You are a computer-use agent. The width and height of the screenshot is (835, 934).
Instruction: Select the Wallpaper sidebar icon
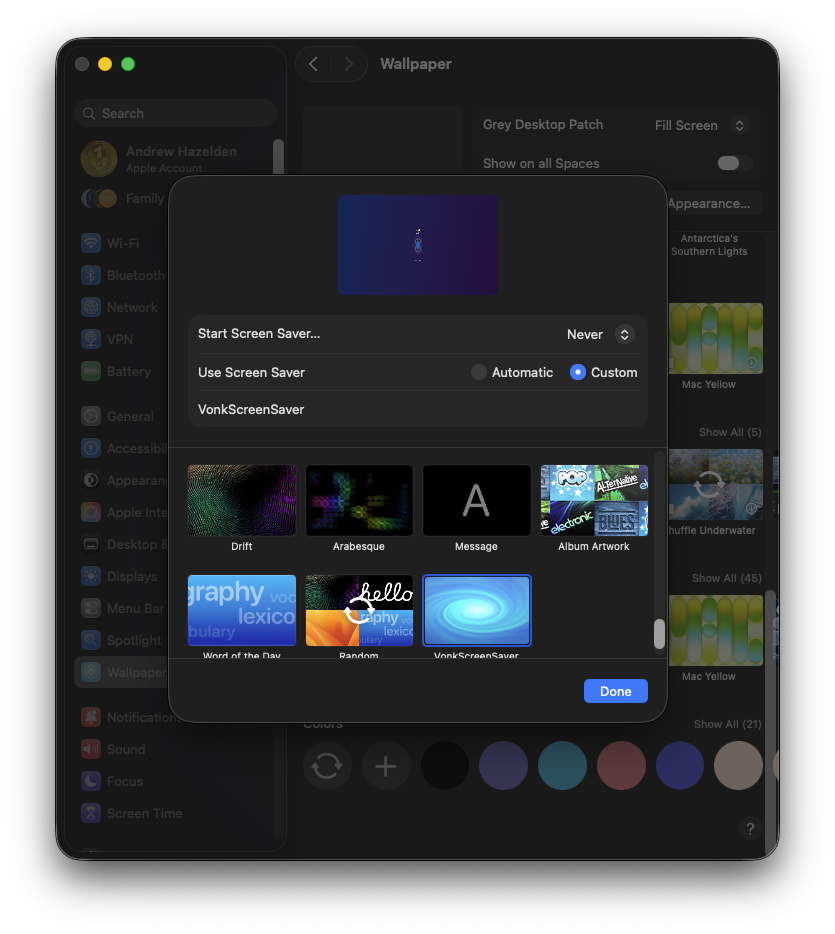click(x=91, y=673)
